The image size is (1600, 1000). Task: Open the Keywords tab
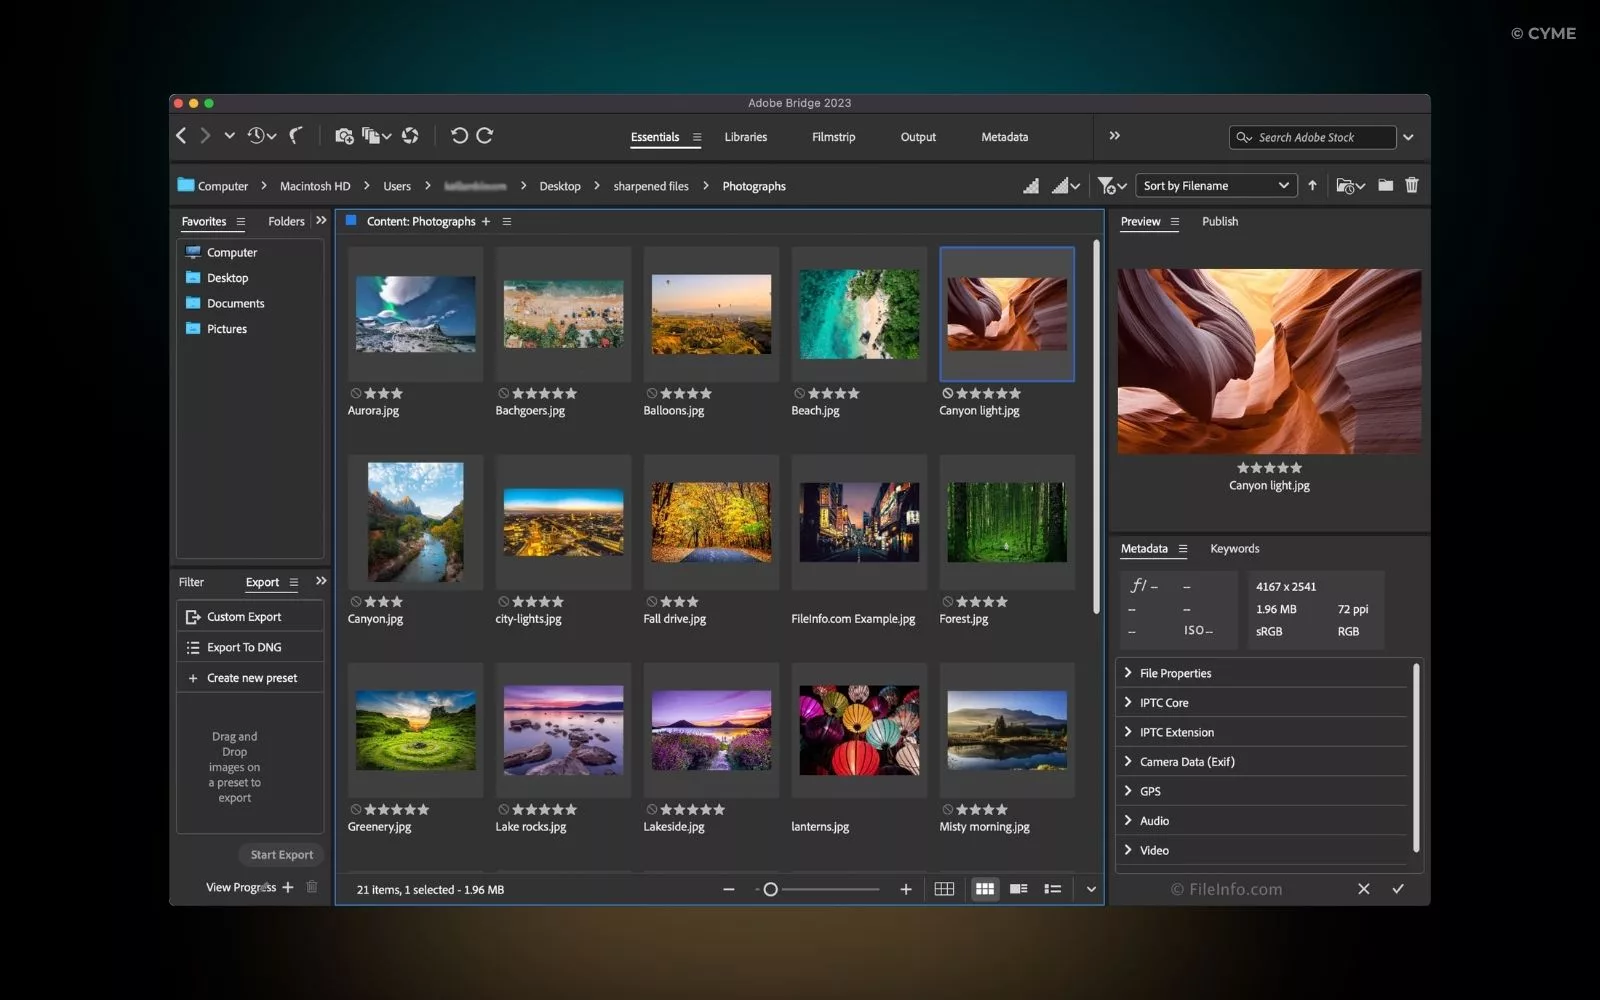click(1235, 548)
